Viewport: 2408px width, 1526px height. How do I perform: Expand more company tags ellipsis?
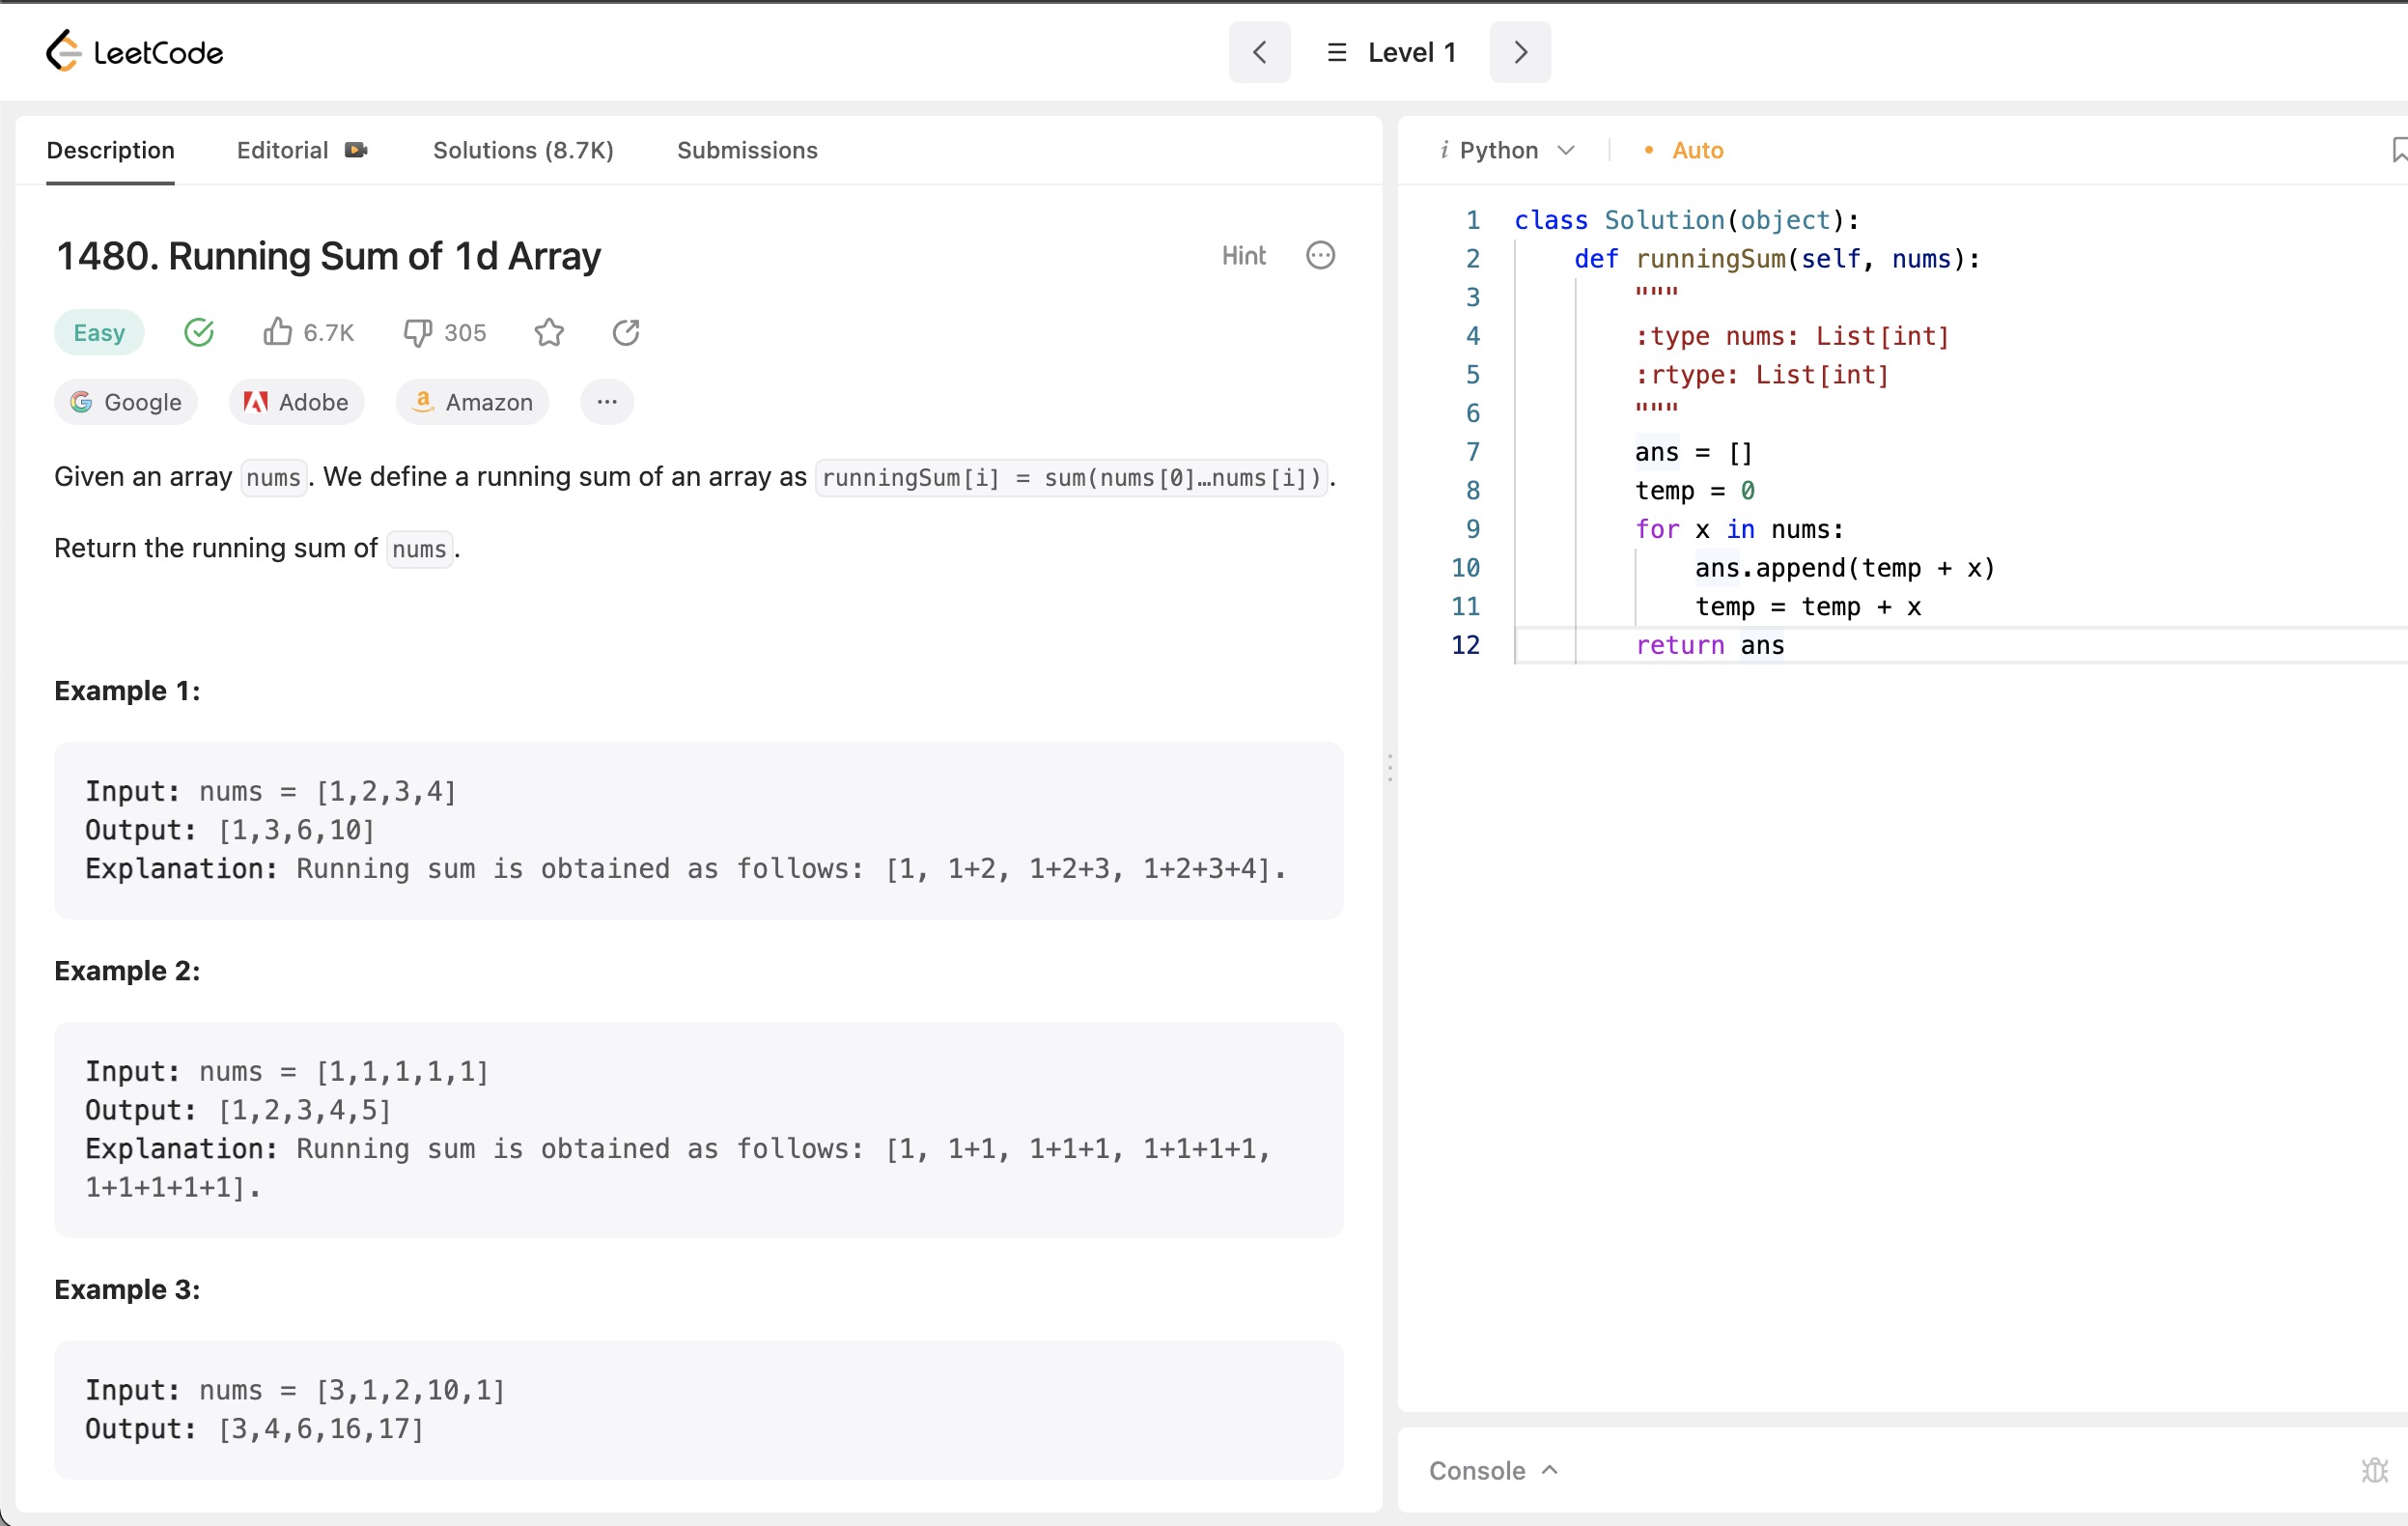coord(607,402)
